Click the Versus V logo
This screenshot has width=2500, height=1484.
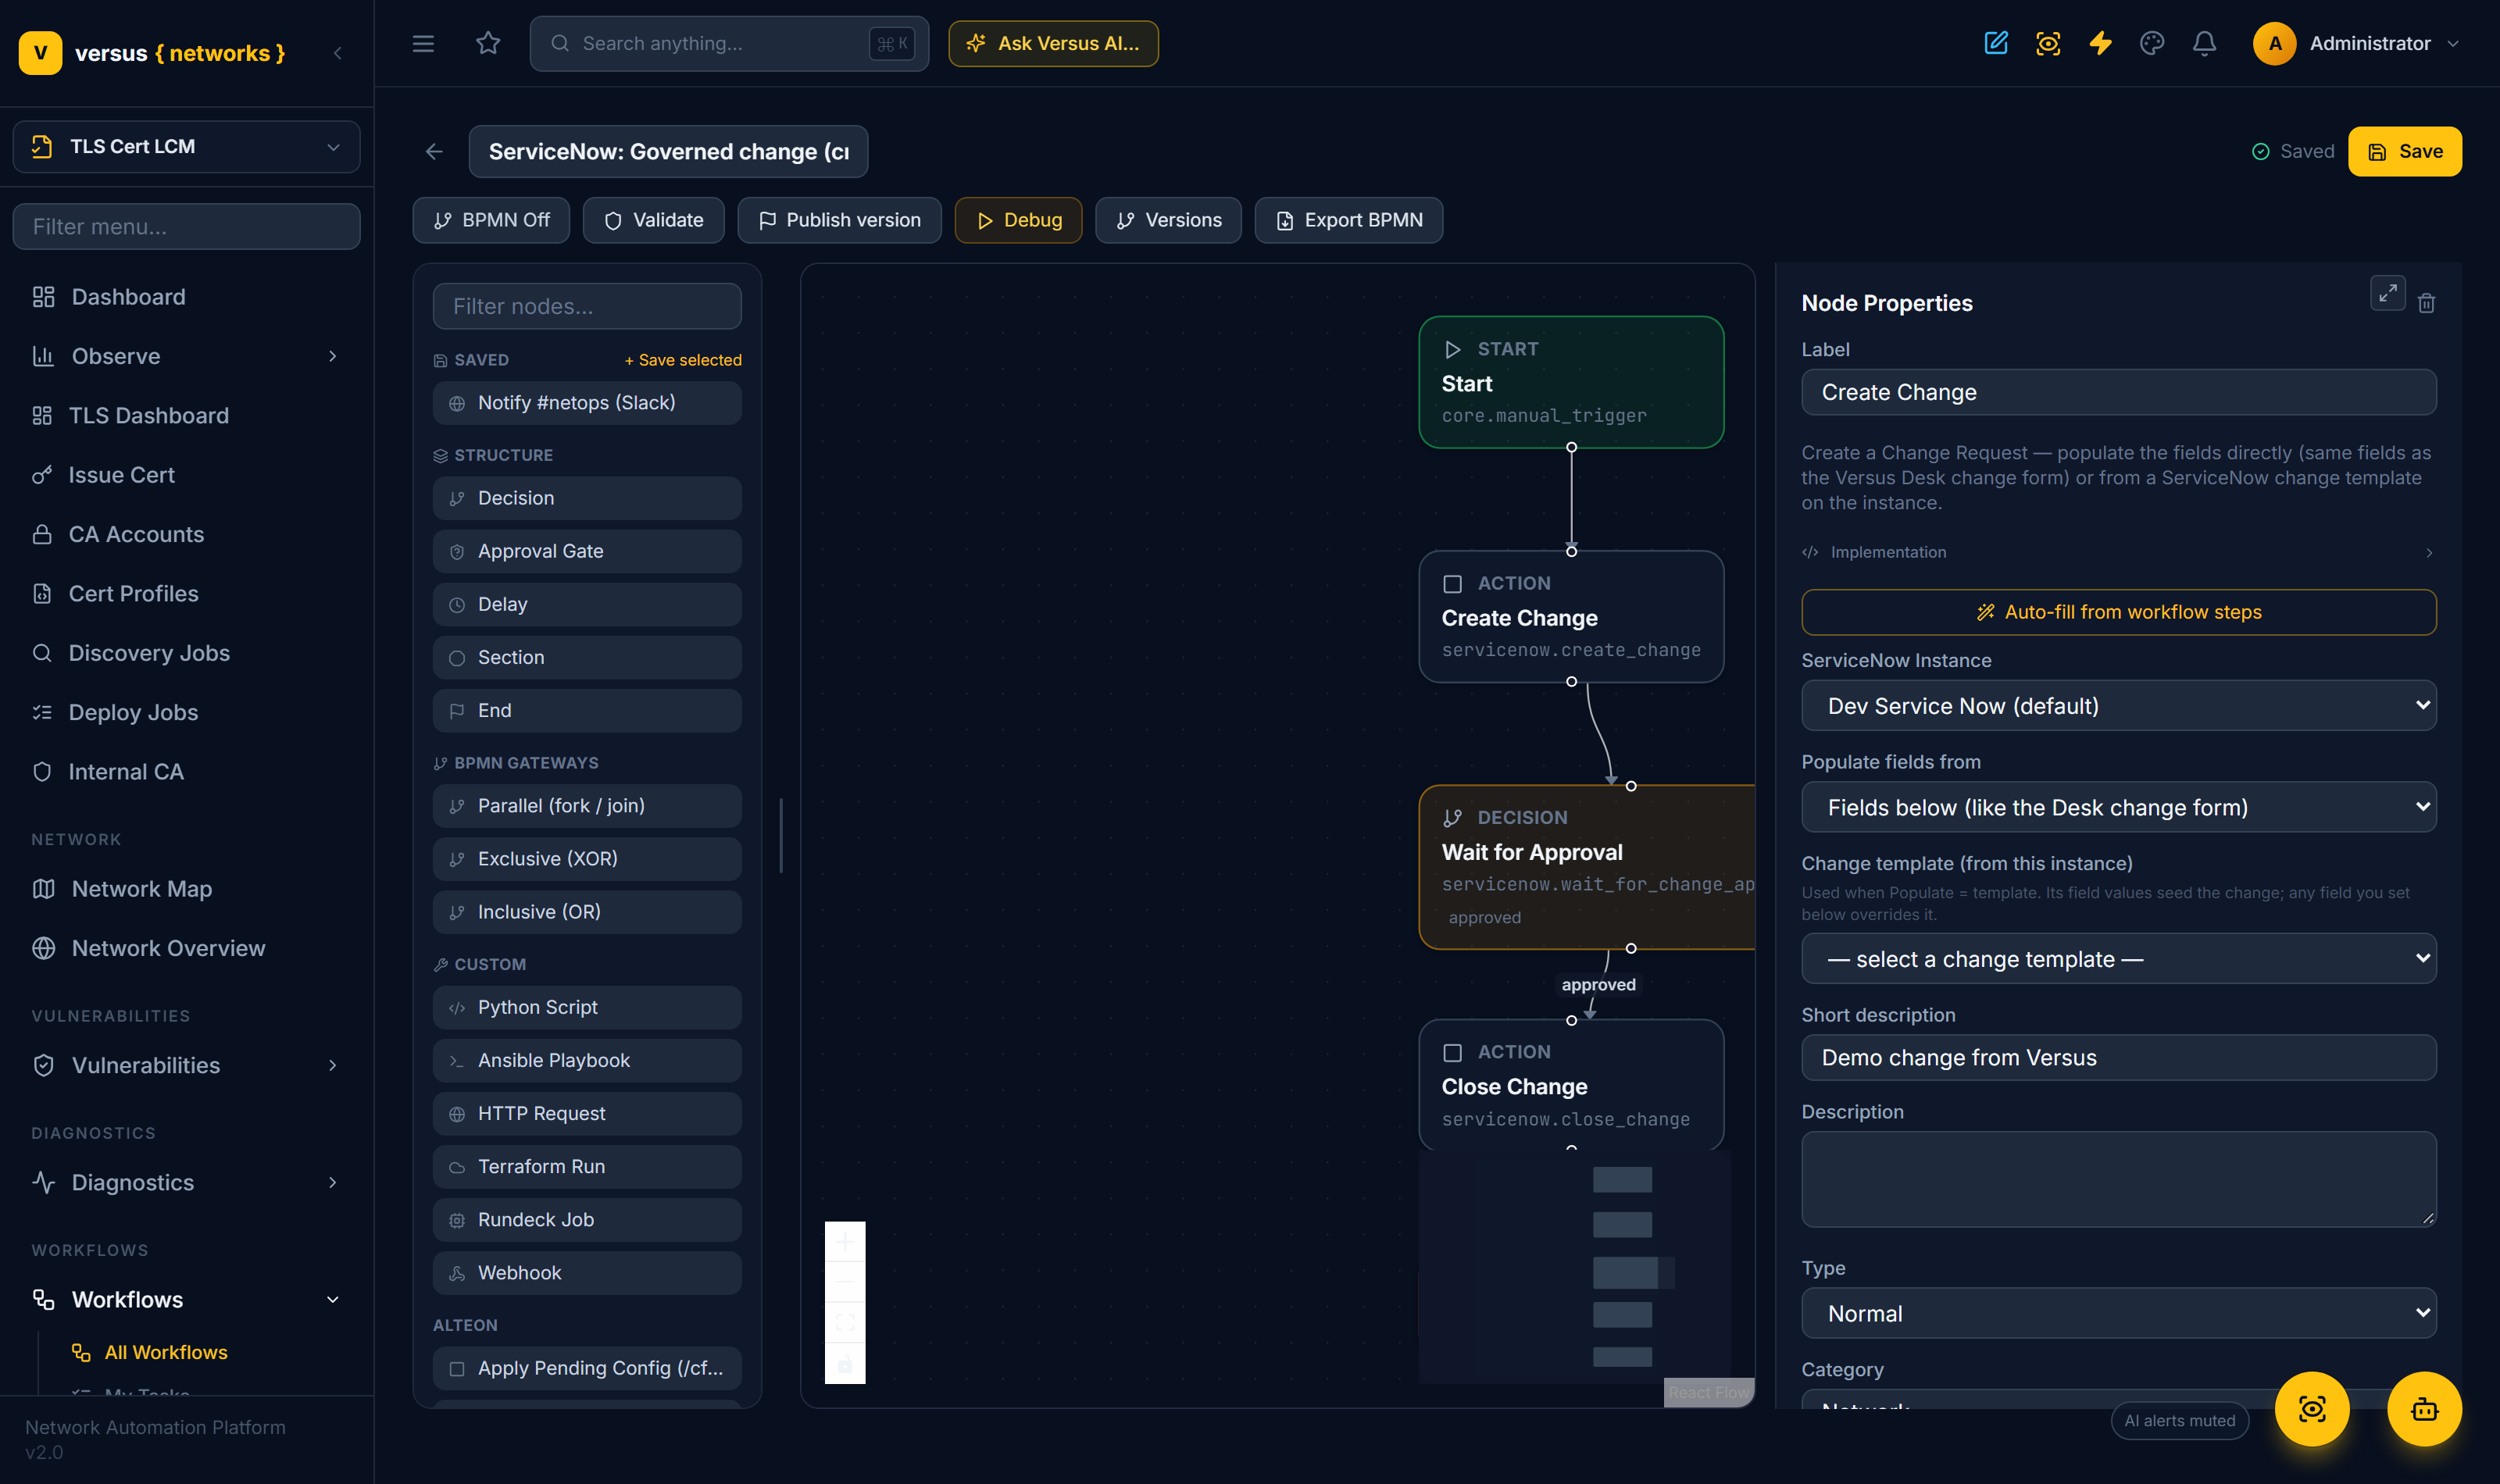click(40, 53)
